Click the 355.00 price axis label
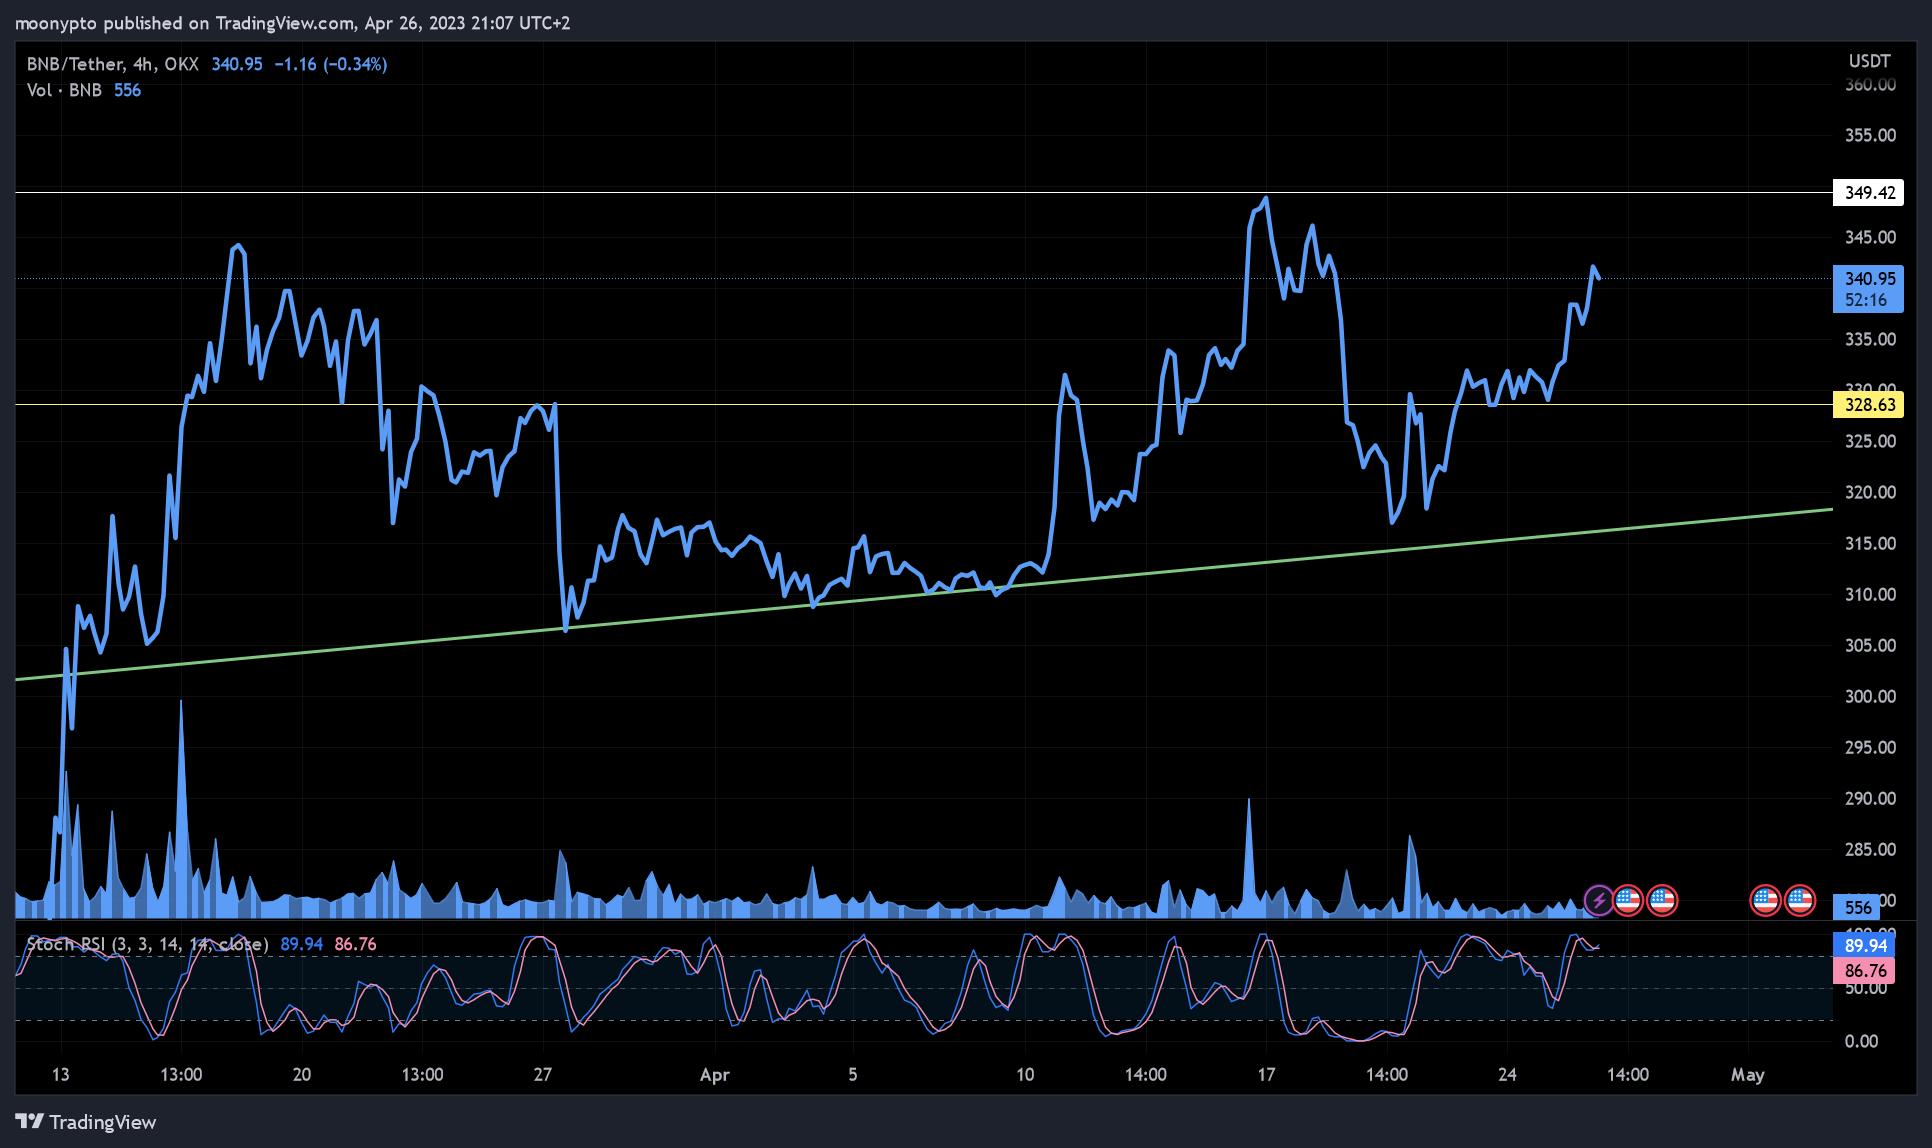The height and width of the screenshot is (1148, 1932). tap(1870, 135)
